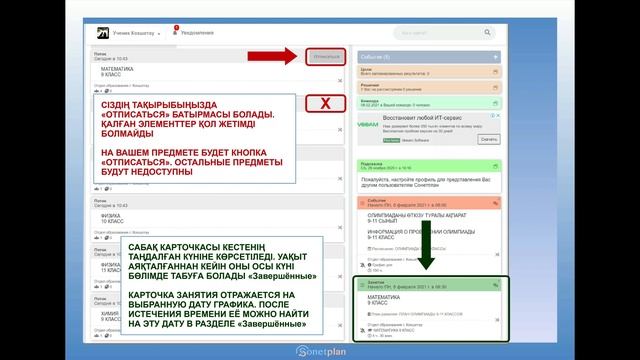
Task: Open comments on Физика 10 класс post
Action: pyautogui.click(x=108, y=238)
